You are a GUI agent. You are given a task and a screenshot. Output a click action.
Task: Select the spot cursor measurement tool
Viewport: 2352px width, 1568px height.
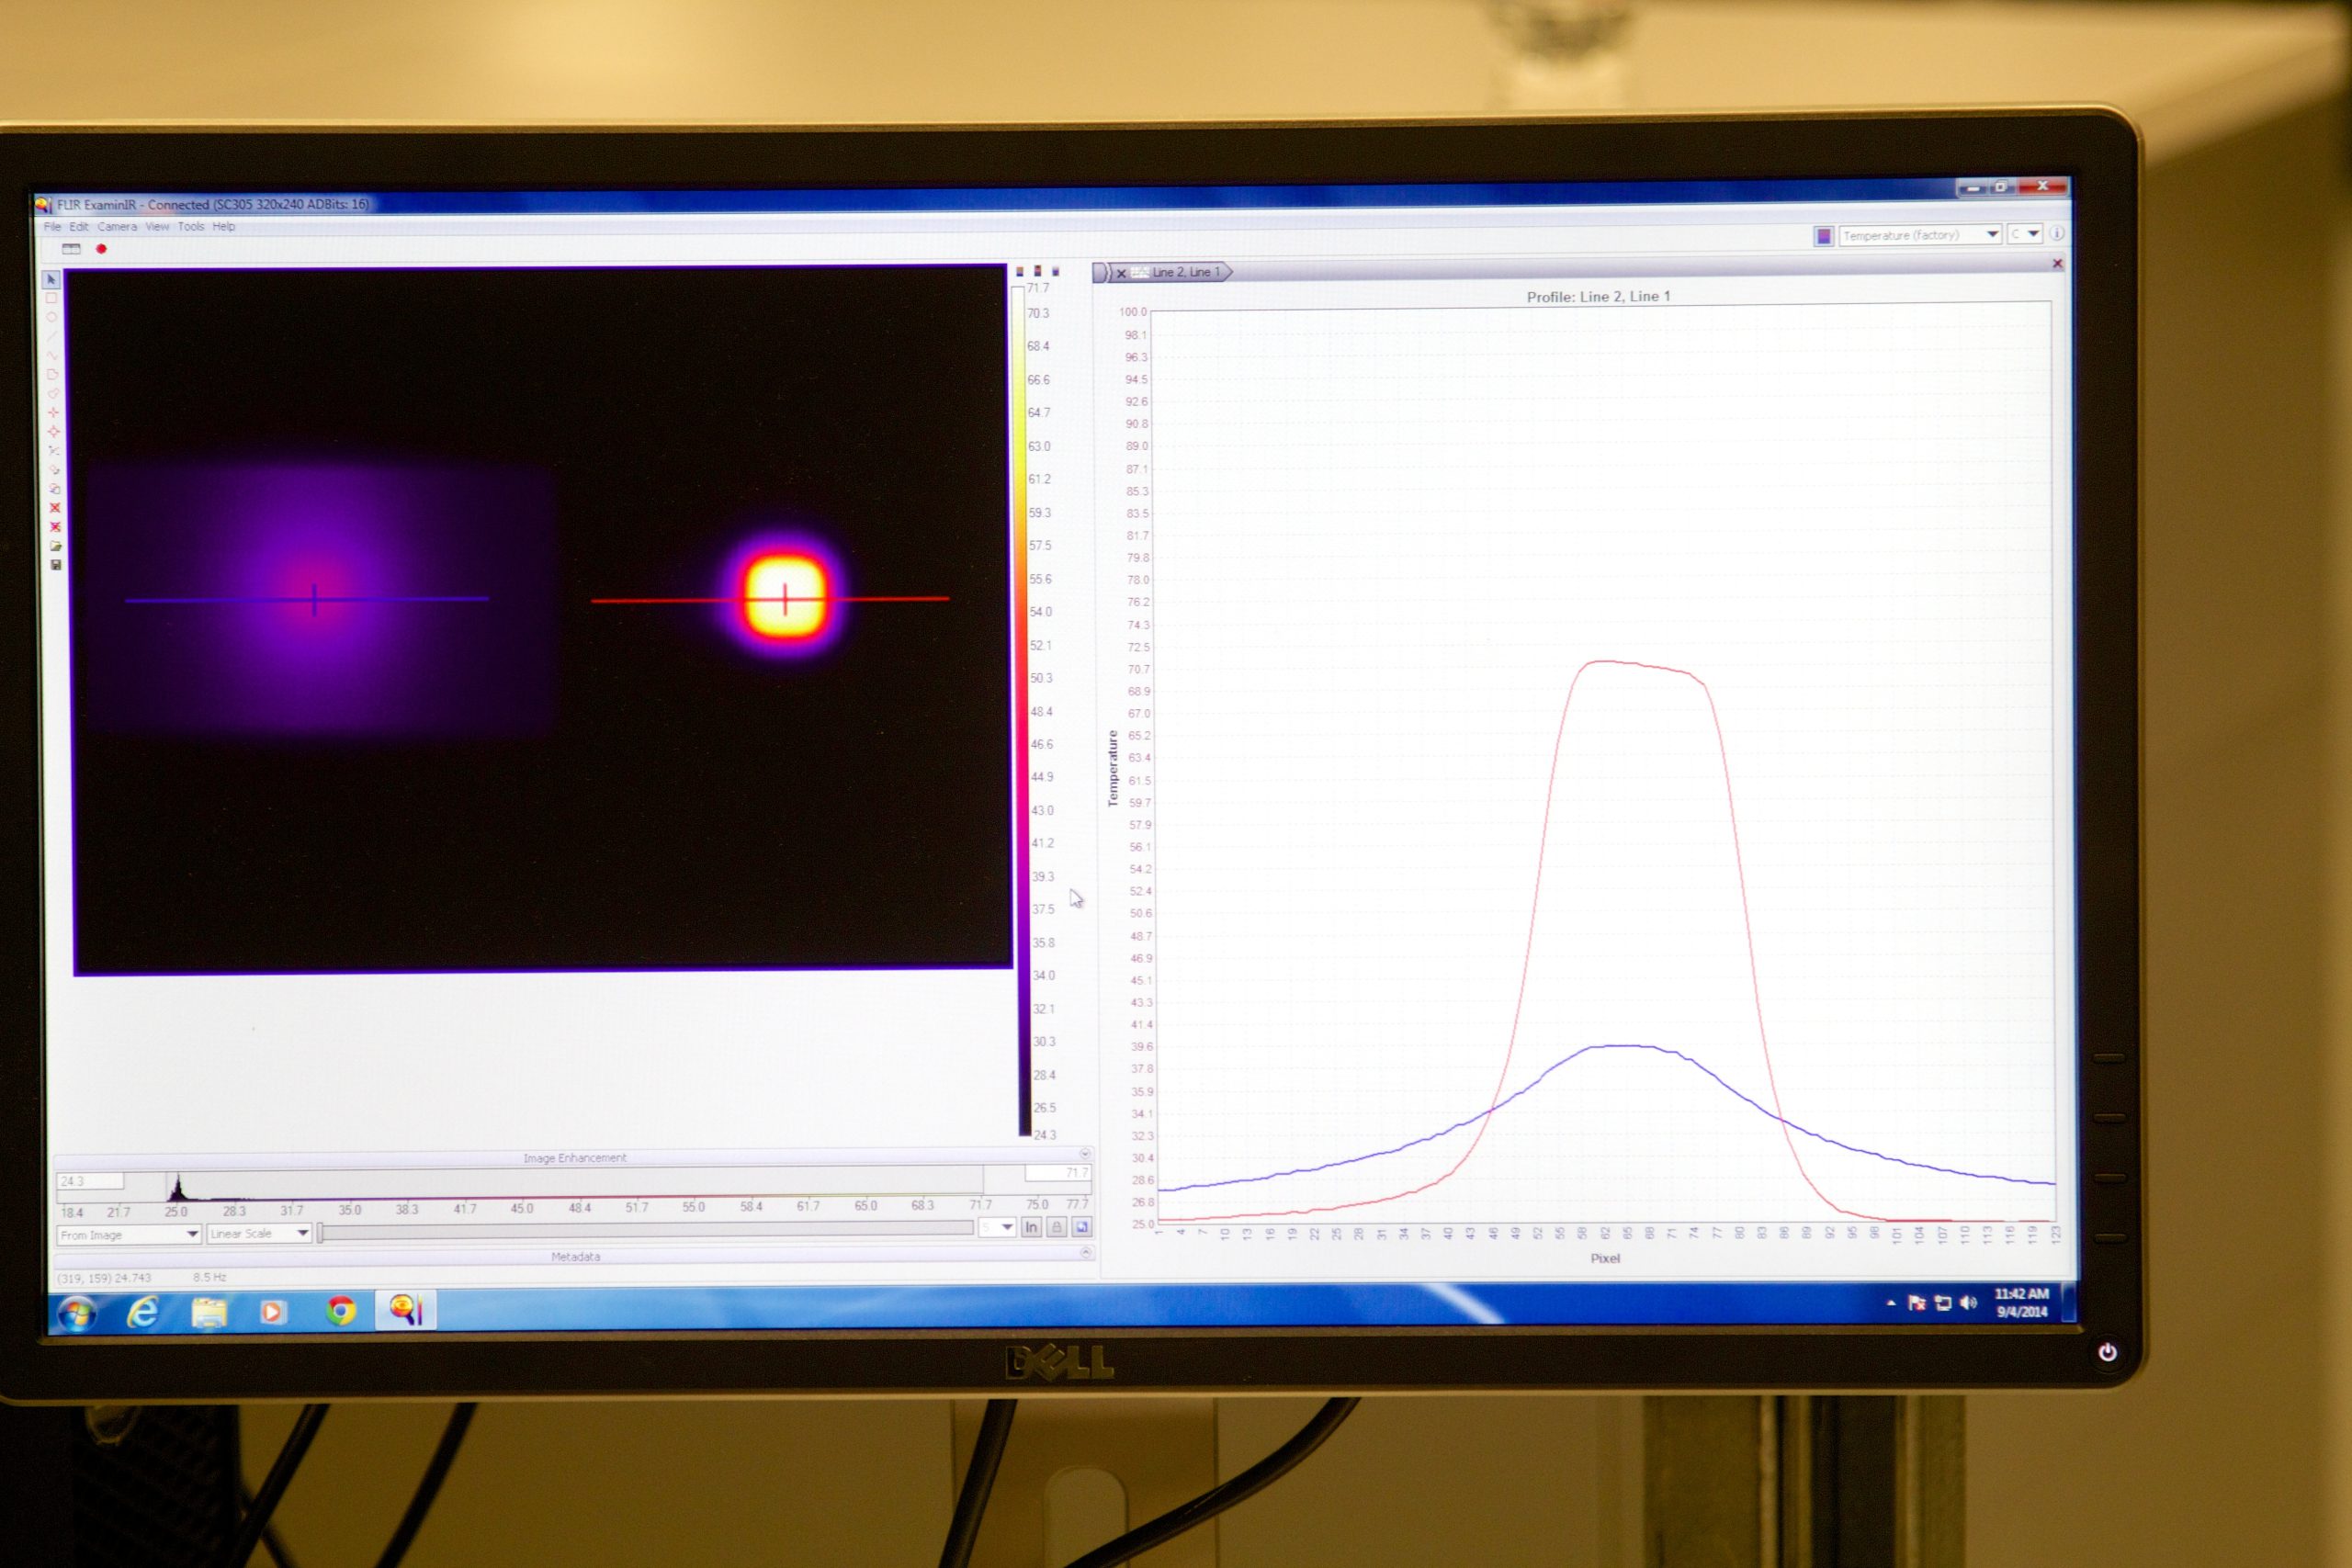[x=54, y=412]
